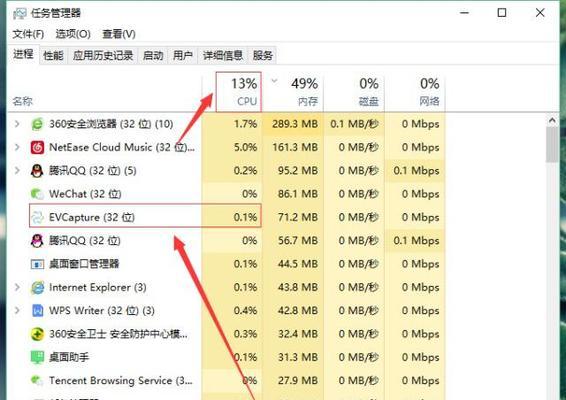Click the 腾讯QQ (5) penguin icon
566x400 pixels.
click(x=37, y=171)
